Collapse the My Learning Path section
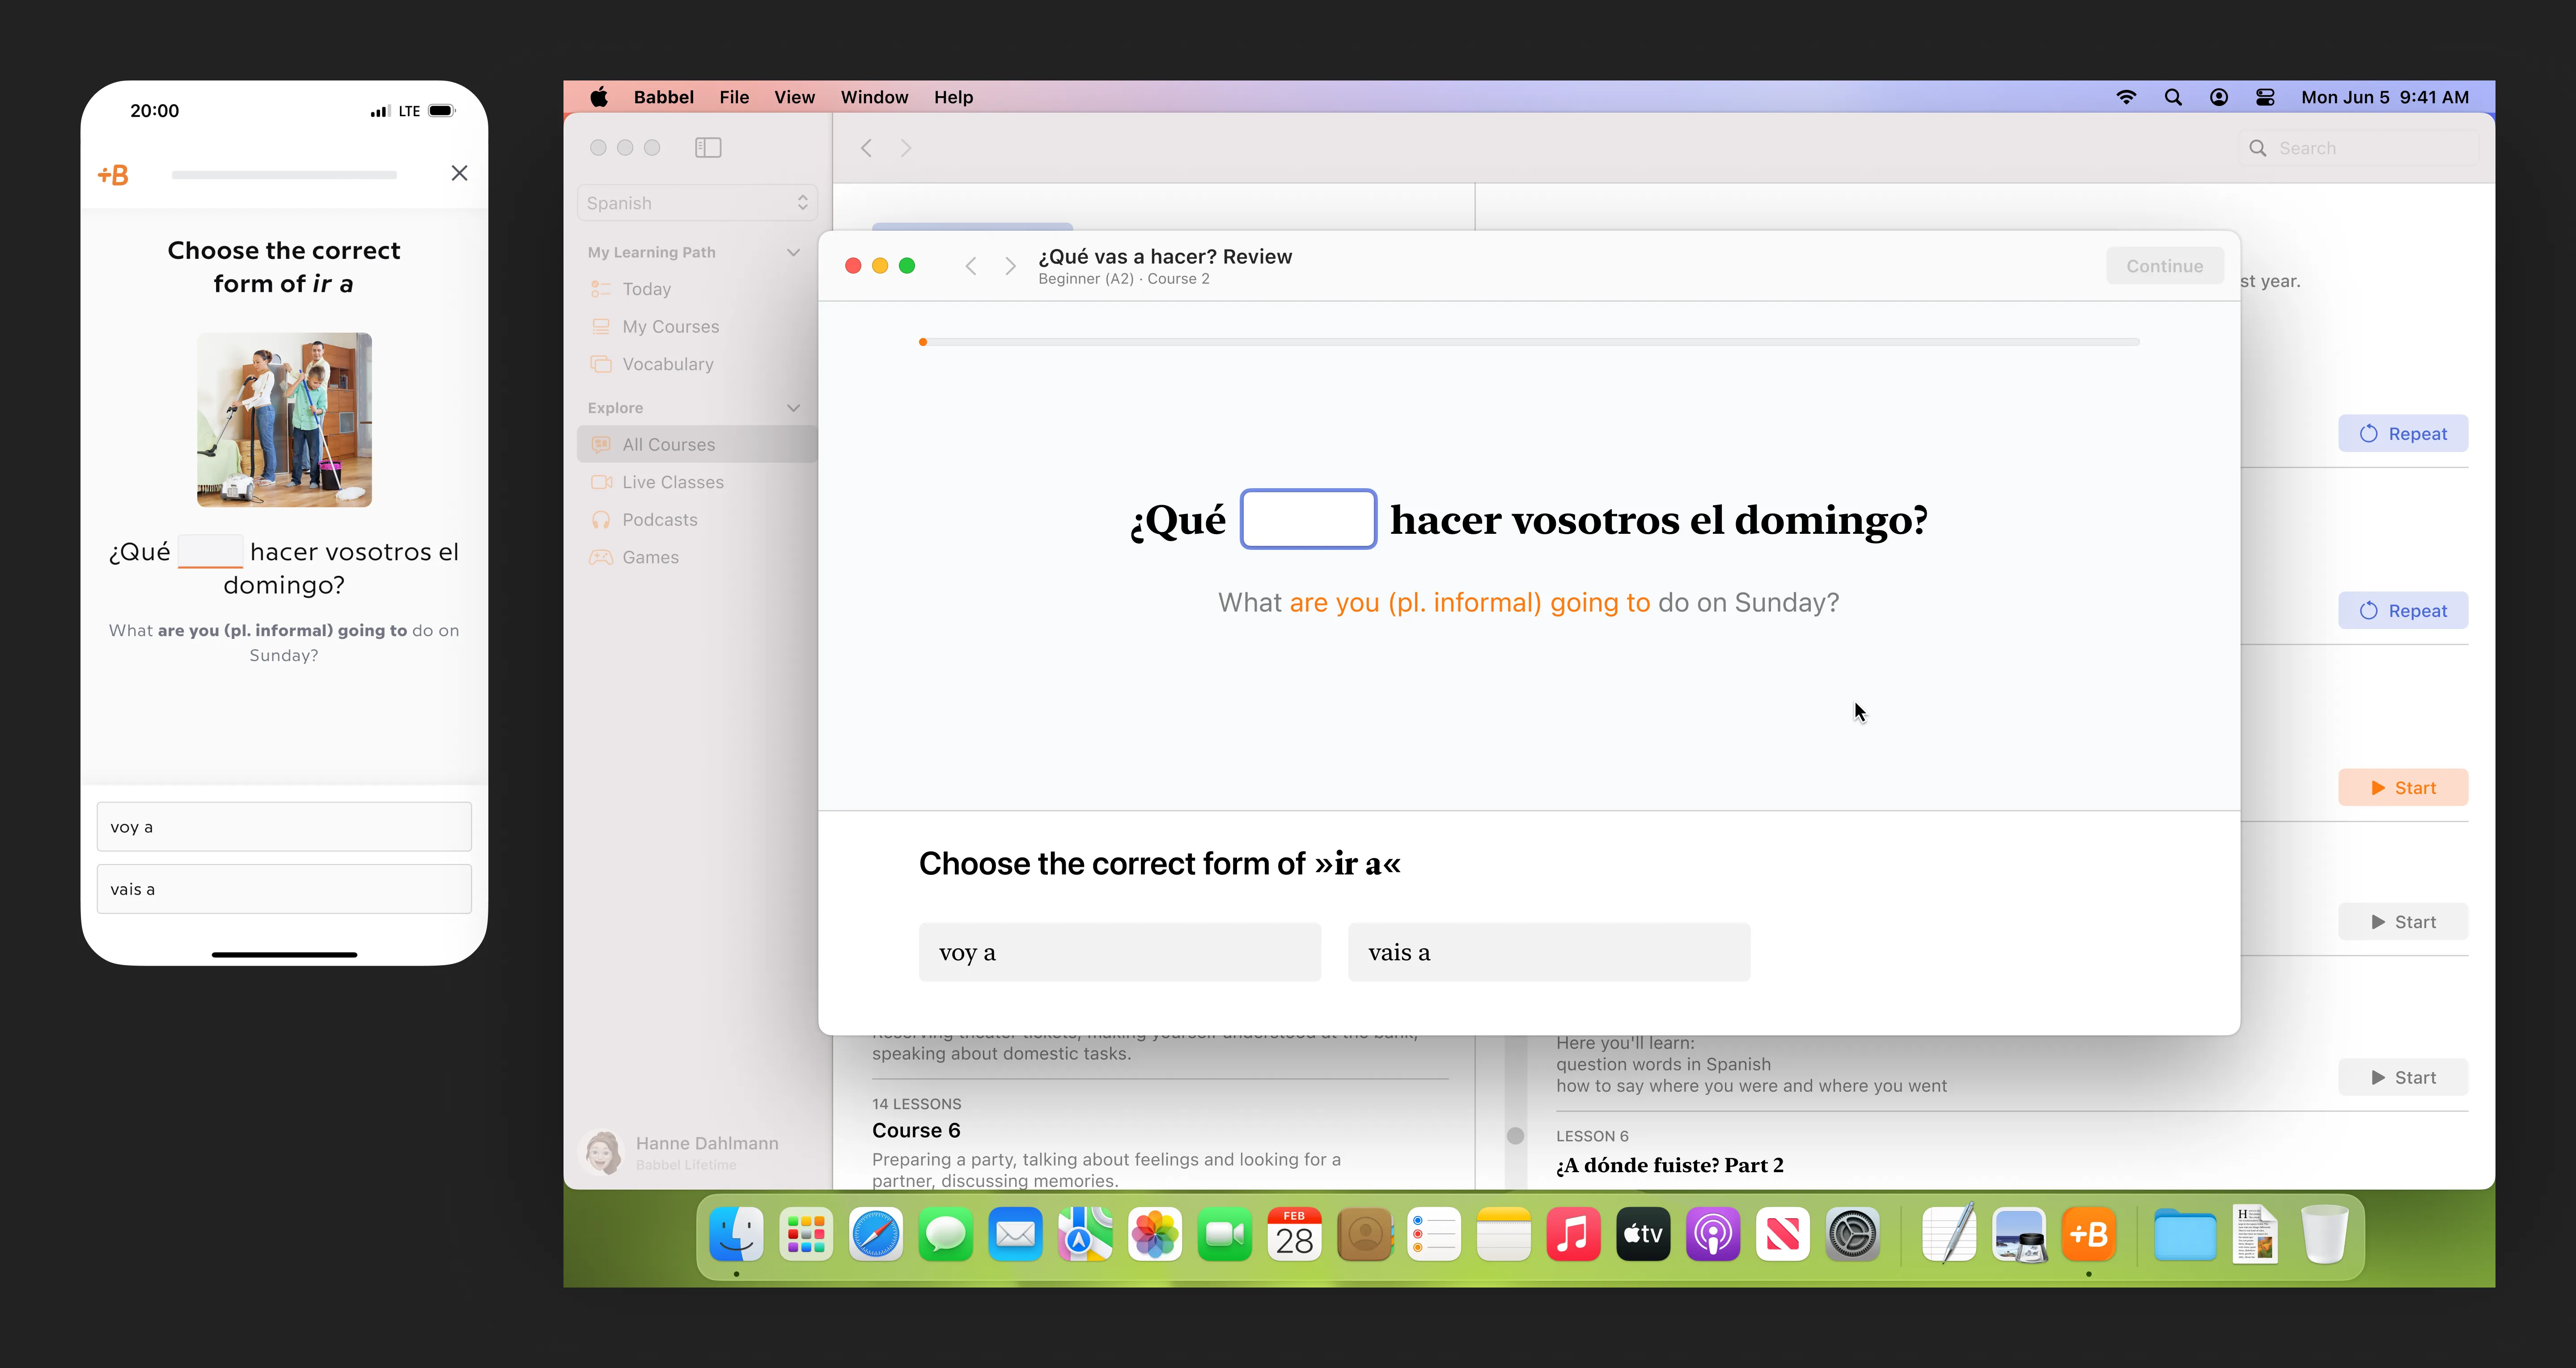 tap(794, 252)
